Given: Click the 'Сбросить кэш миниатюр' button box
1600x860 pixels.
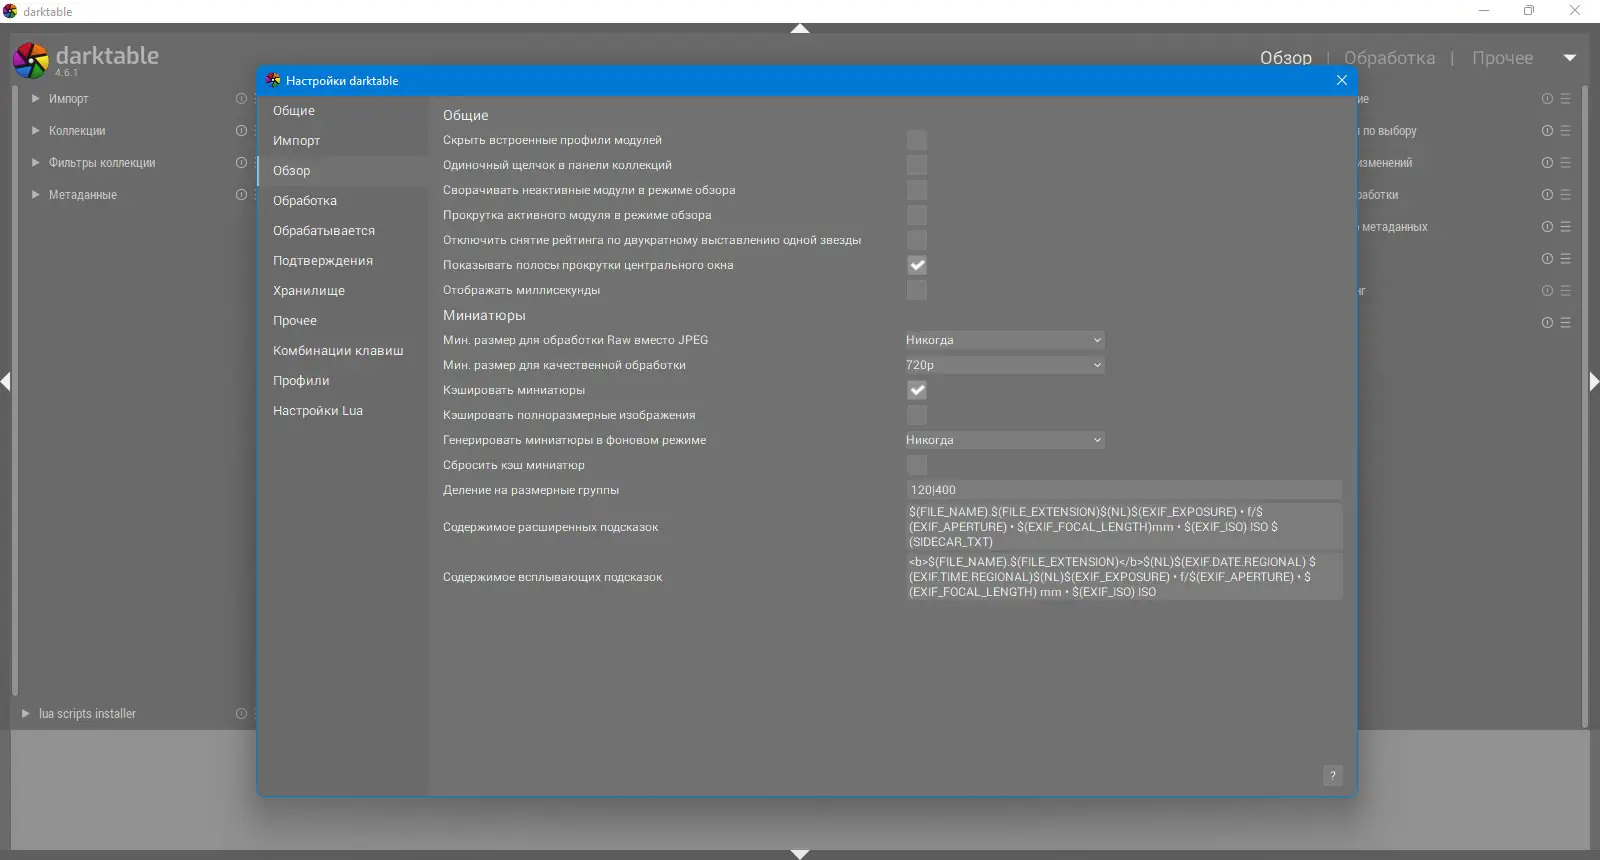Looking at the screenshot, I should coord(917,465).
